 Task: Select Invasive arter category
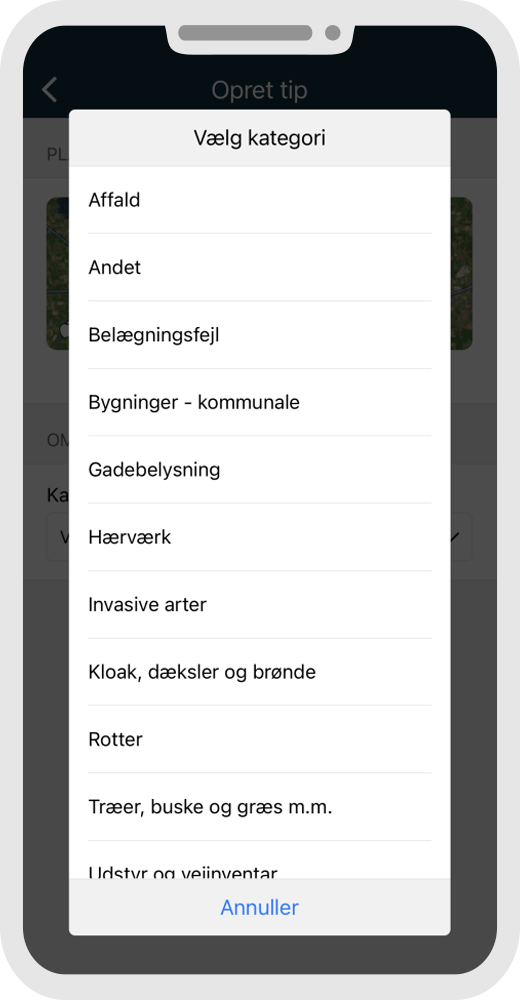(260, 605)
